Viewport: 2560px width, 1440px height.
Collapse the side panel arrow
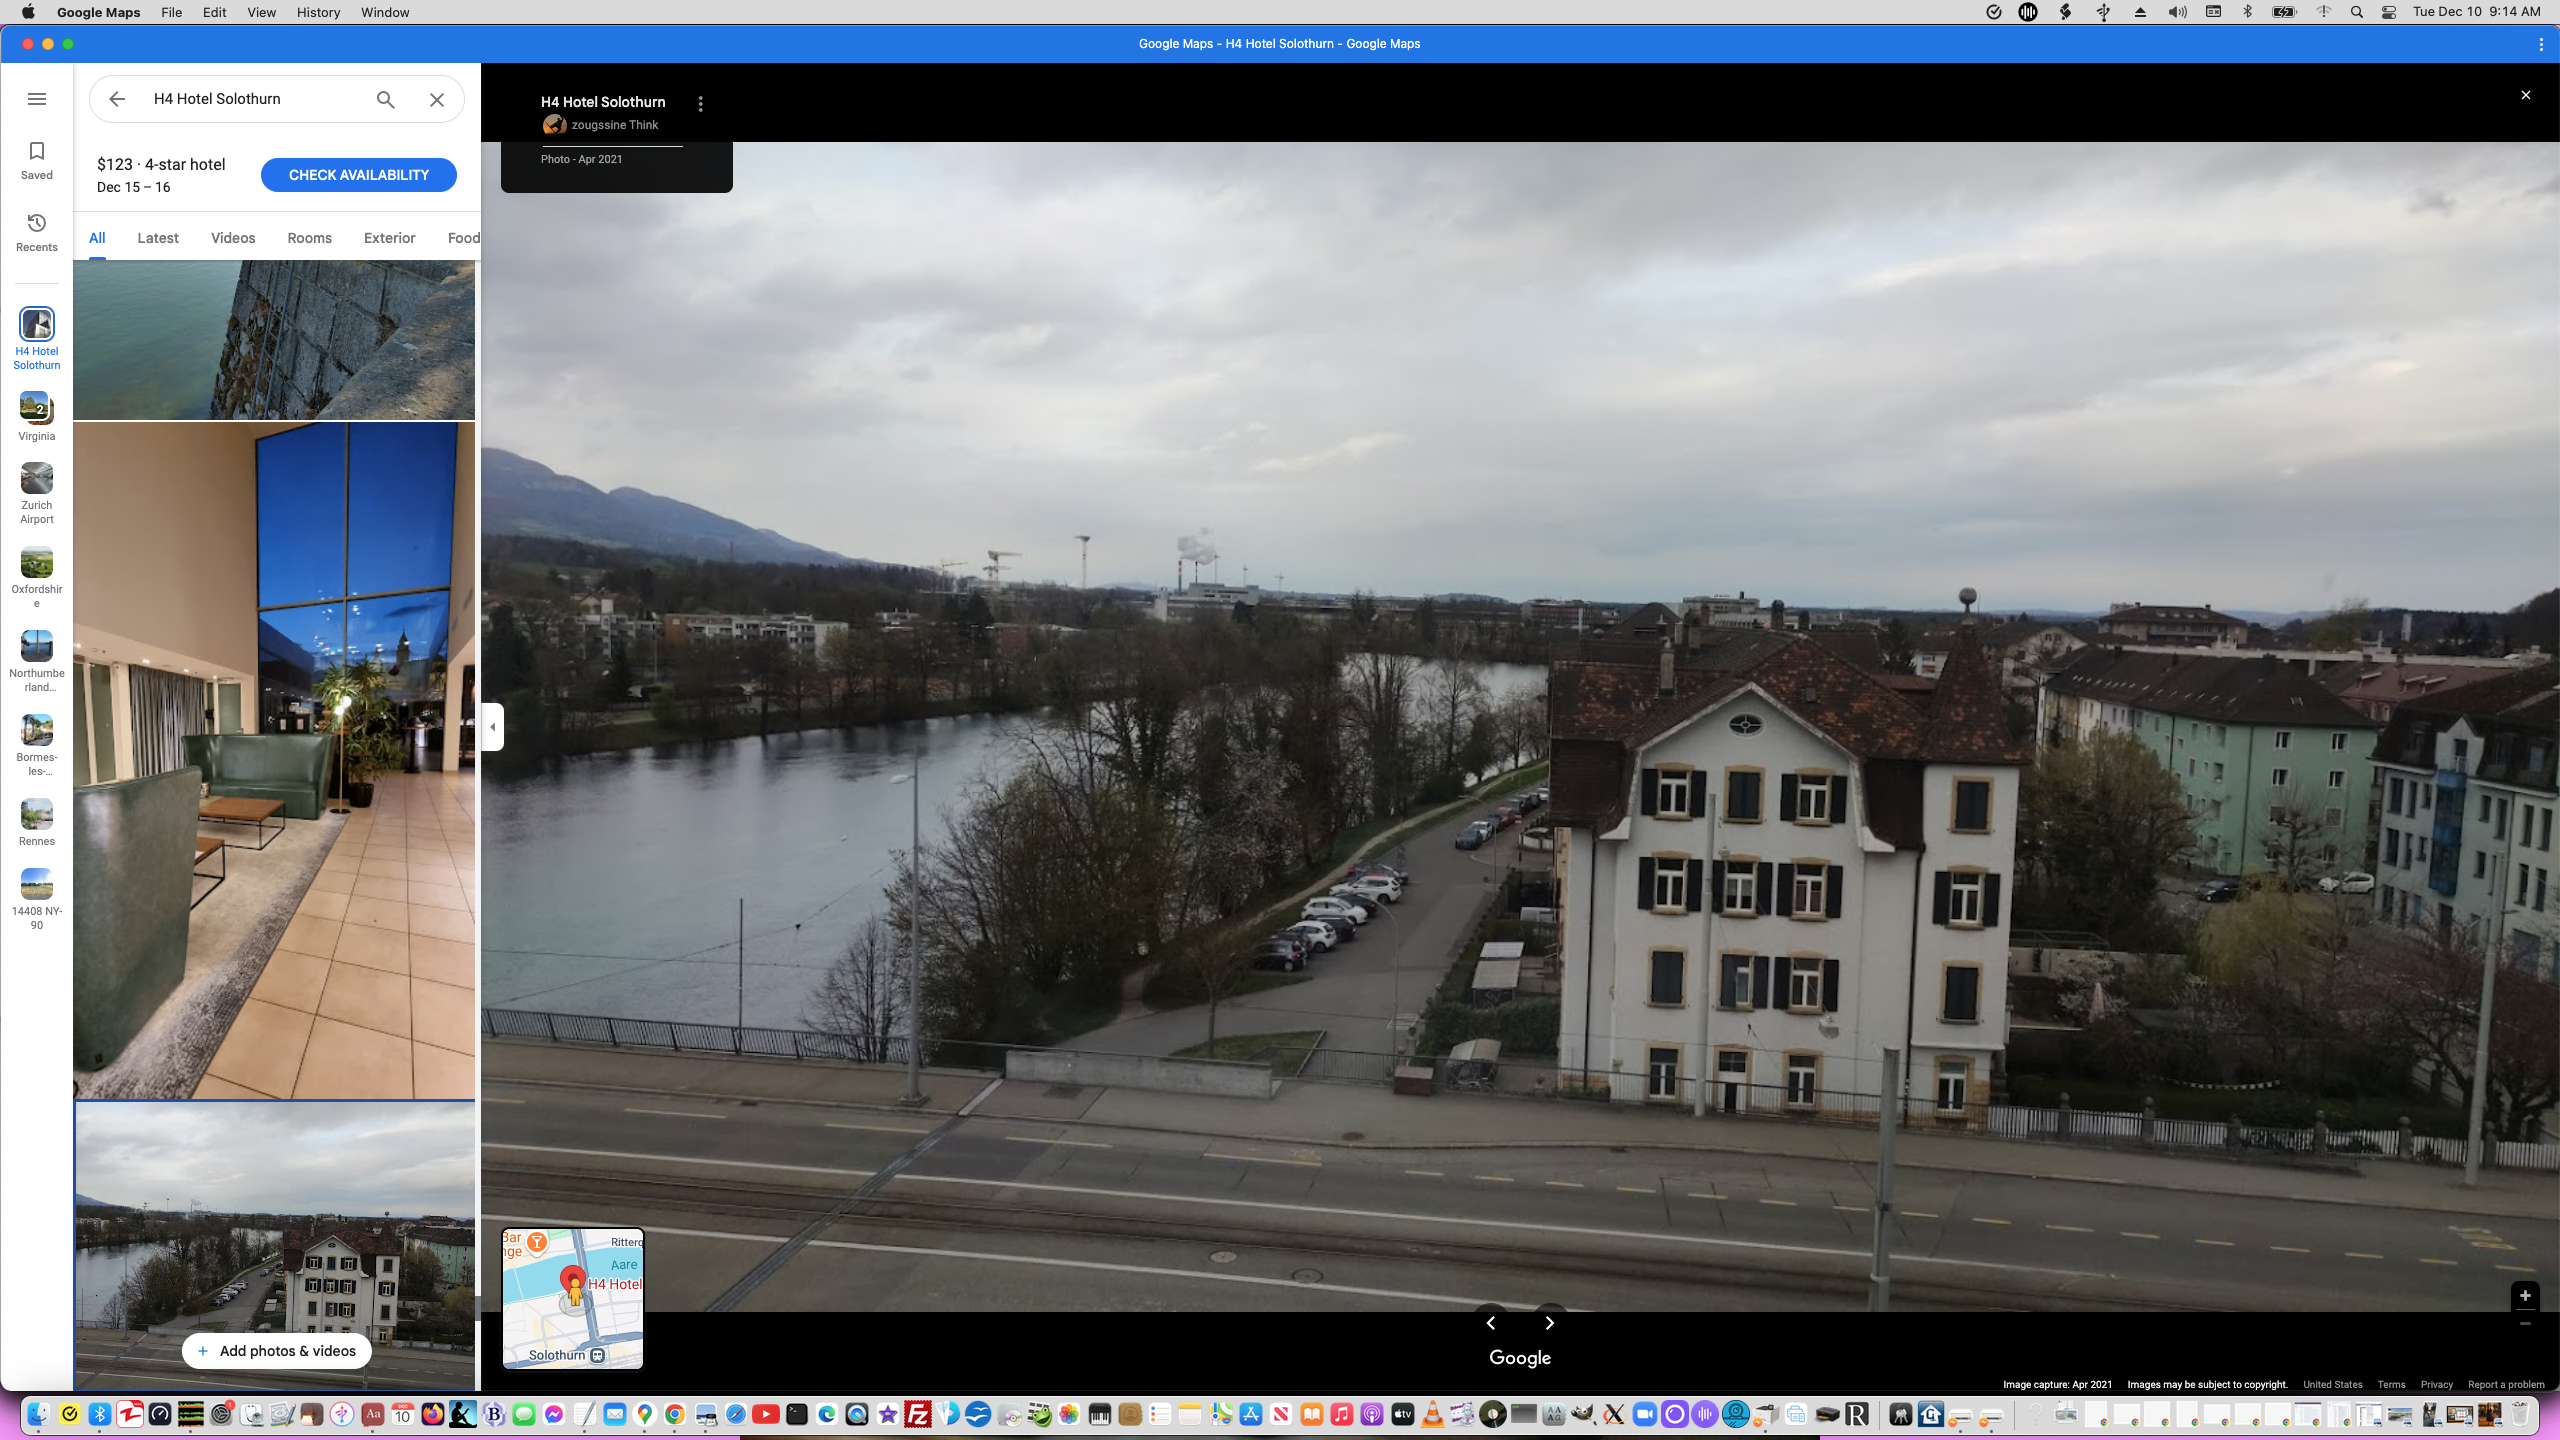tap(492, 727)
